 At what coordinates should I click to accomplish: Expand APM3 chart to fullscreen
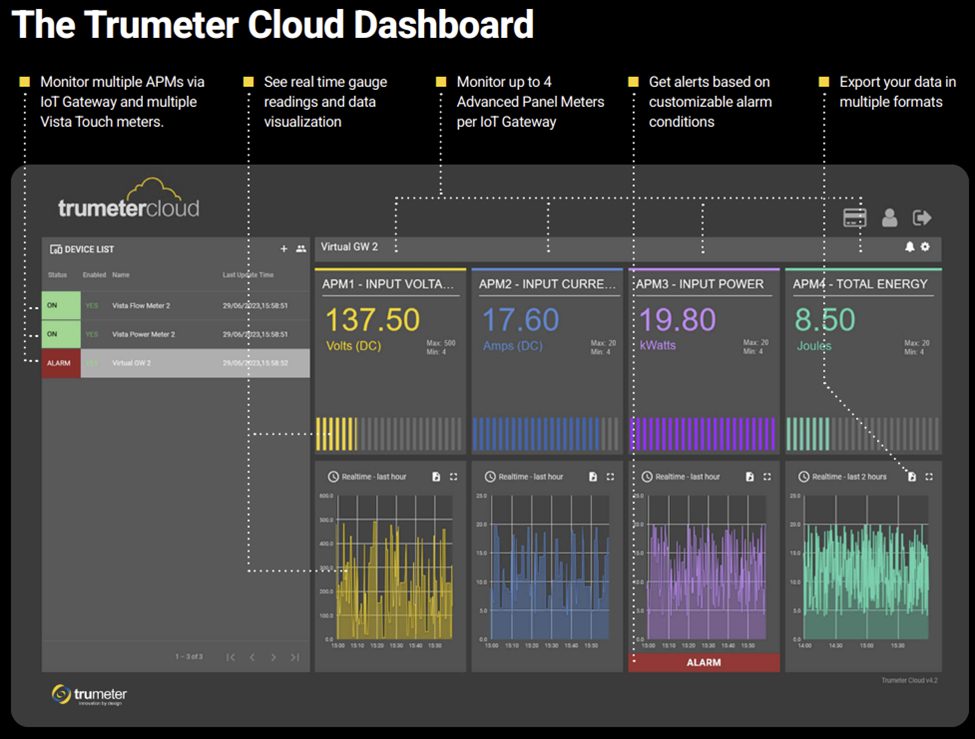pos(767,477)
